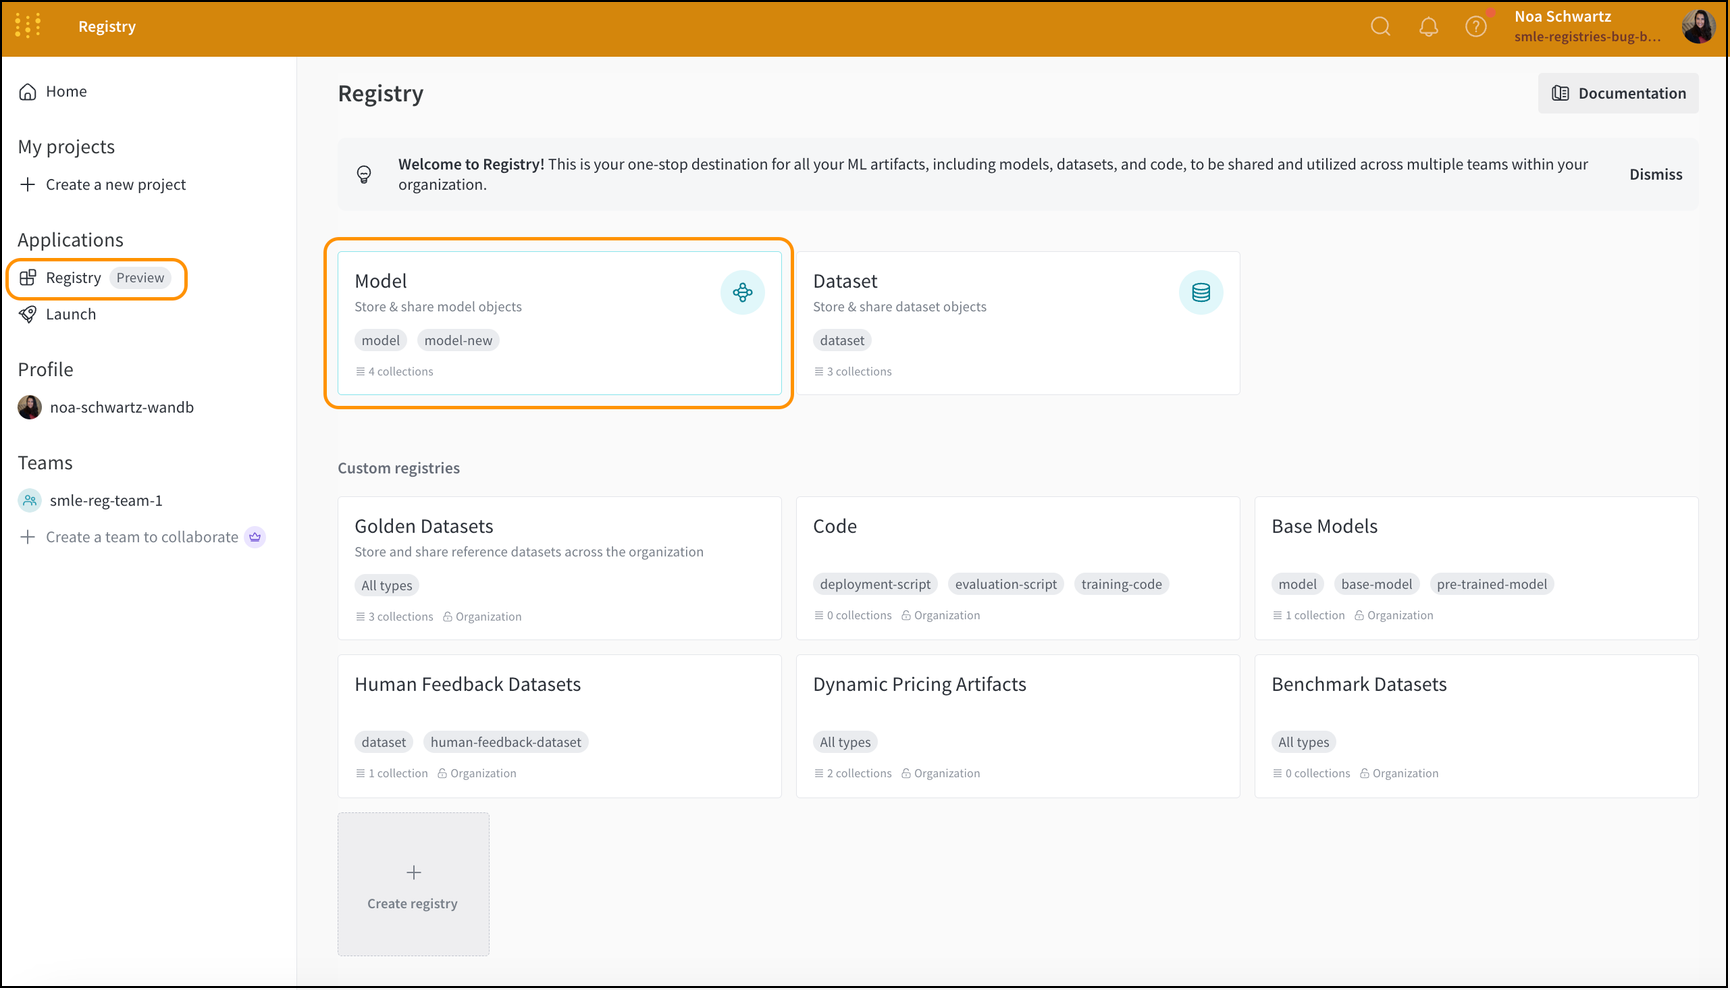Open the Golden Datasets custom registry card
Viewport: 1730px width, 990px height.
(x=559, y=568)
